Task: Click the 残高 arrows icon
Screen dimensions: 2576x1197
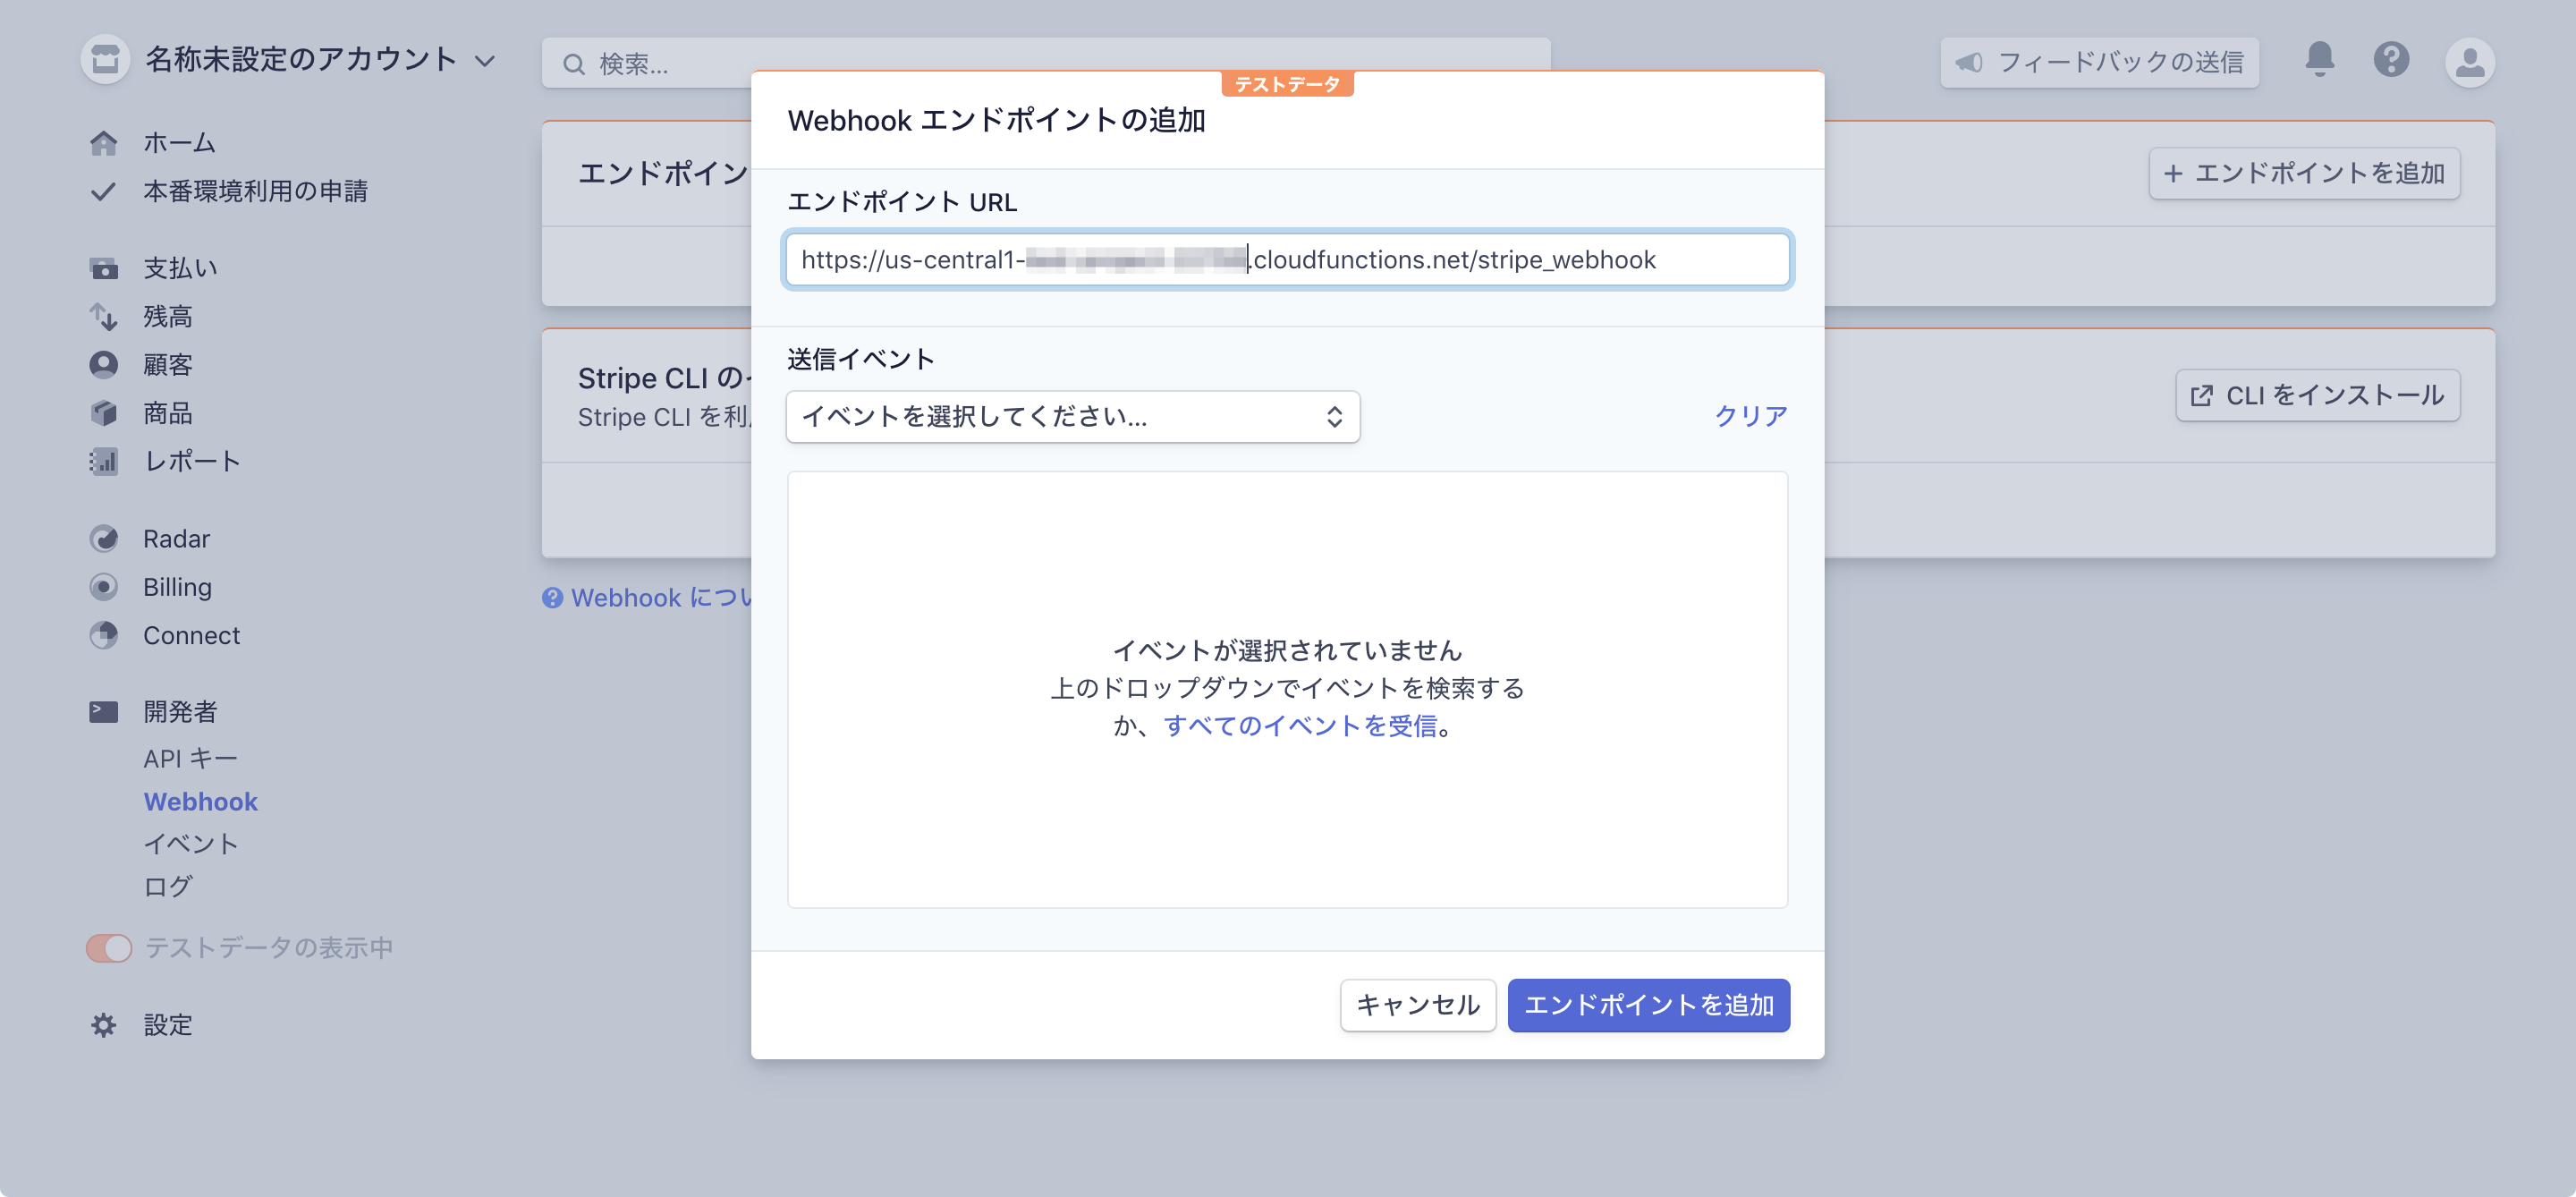Action: click(103, 316)
